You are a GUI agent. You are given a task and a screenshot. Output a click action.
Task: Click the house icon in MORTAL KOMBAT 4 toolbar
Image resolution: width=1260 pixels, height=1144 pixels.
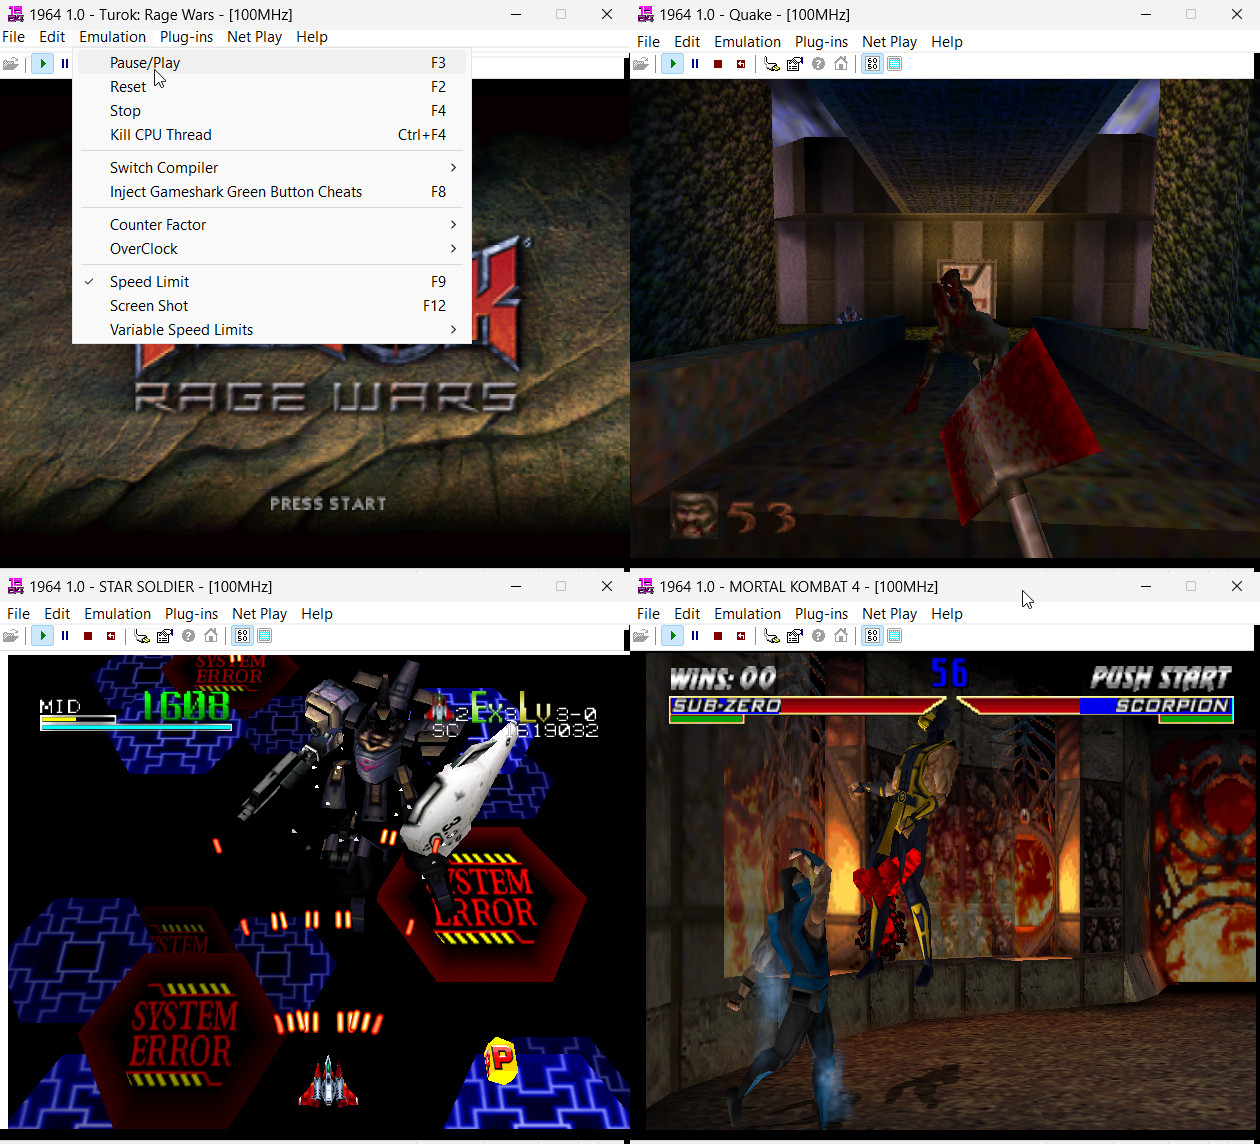(x=841, y=636)
